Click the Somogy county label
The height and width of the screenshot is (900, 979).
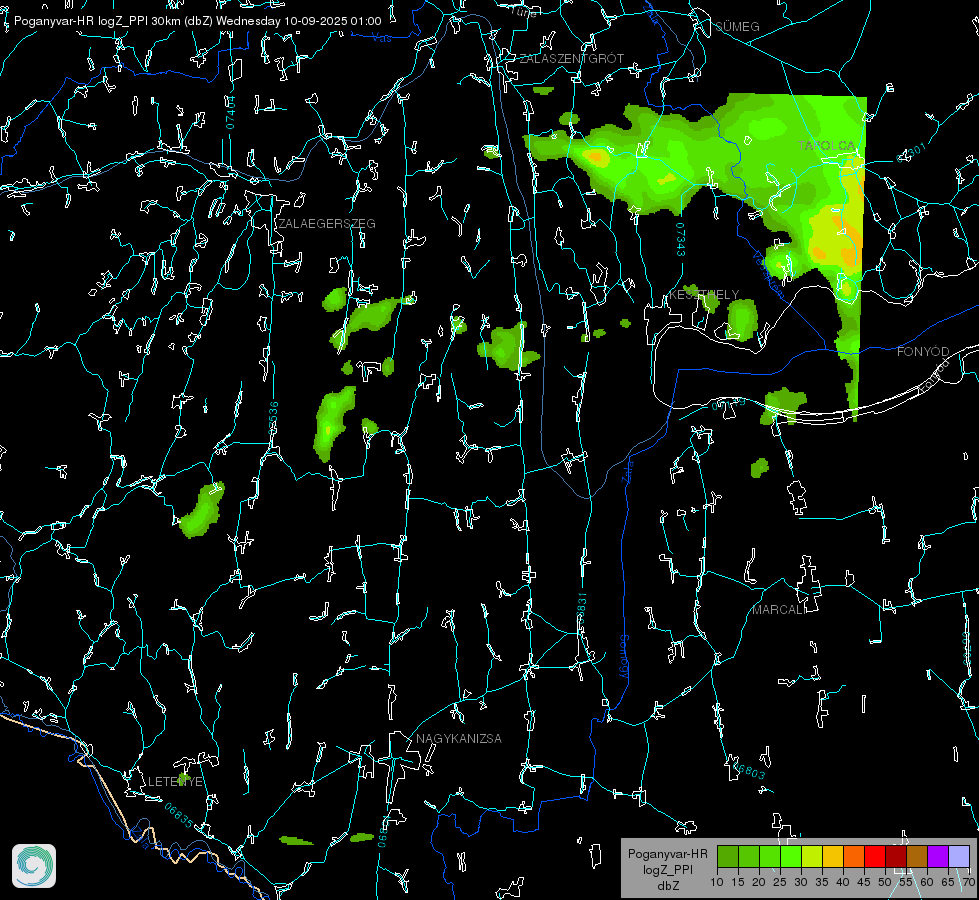pyautogui.click(x=623, y=656)
